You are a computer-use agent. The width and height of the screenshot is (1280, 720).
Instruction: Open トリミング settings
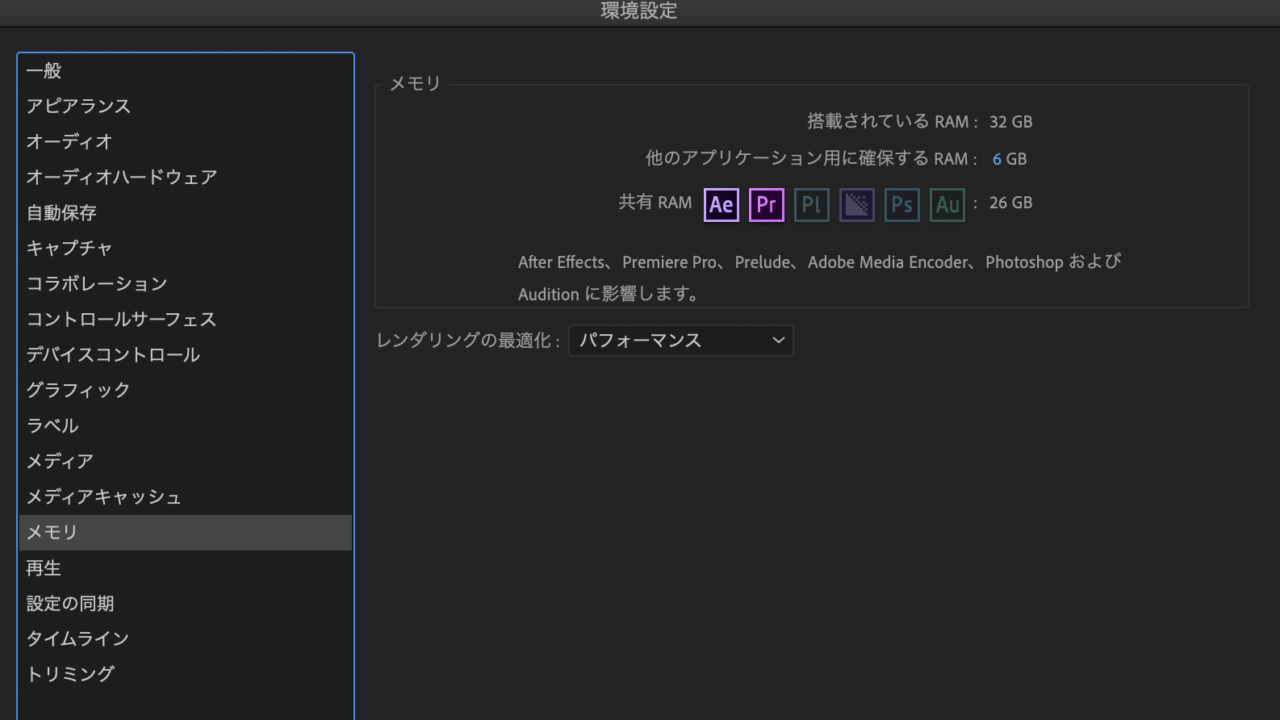(186, 674)
